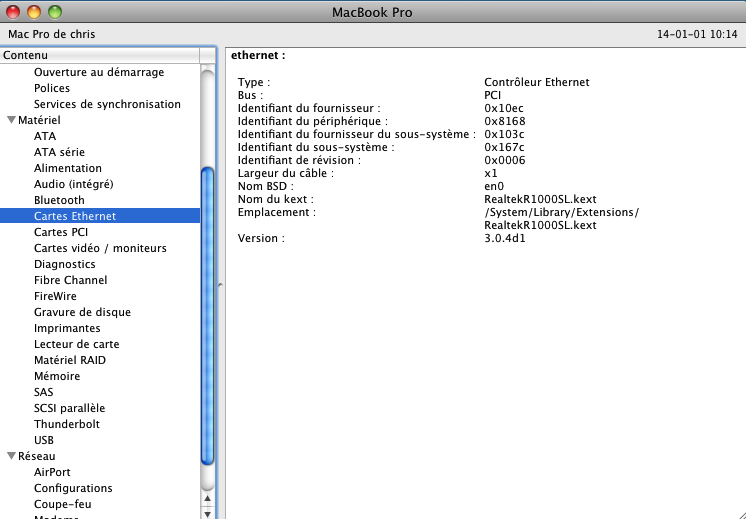Collapse the Matériel section triangle
The image size is (746, 519).
coord(11,120)
